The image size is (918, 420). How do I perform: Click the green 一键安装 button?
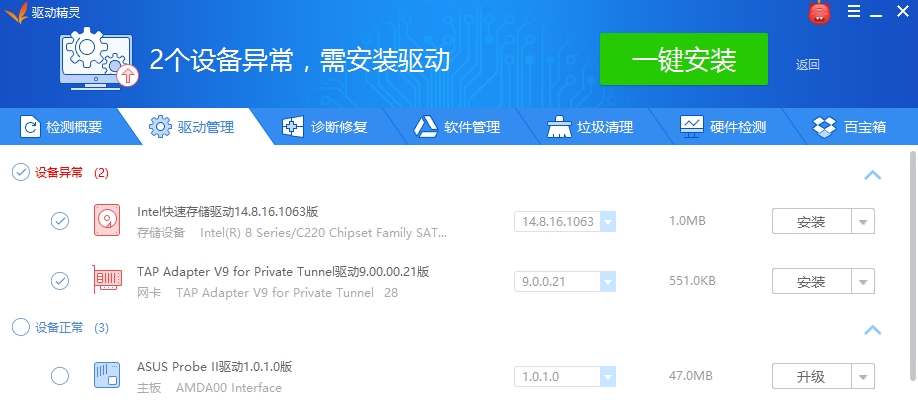(x=684, y=59)
